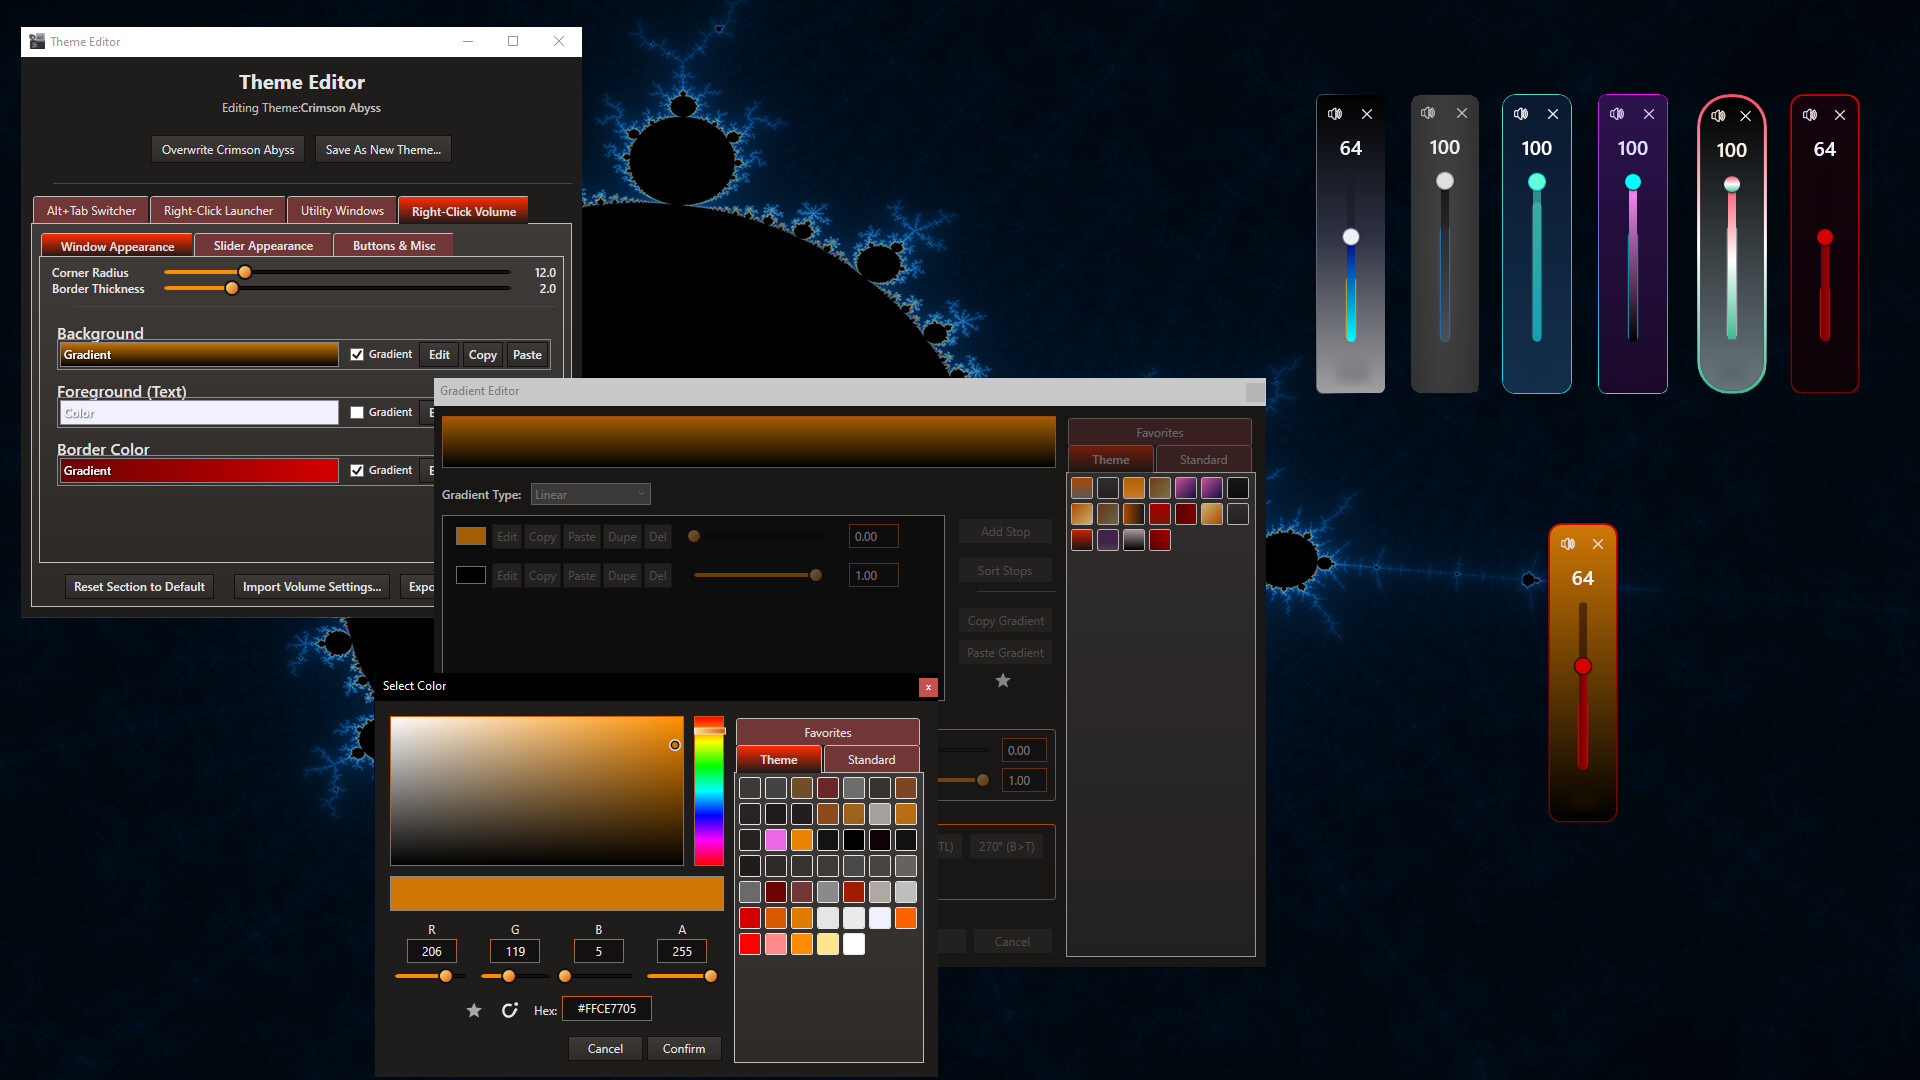Switch to the Buttons & Misc tab
The height and width of the screenshot is (1080, 1920).
(393, 245)
